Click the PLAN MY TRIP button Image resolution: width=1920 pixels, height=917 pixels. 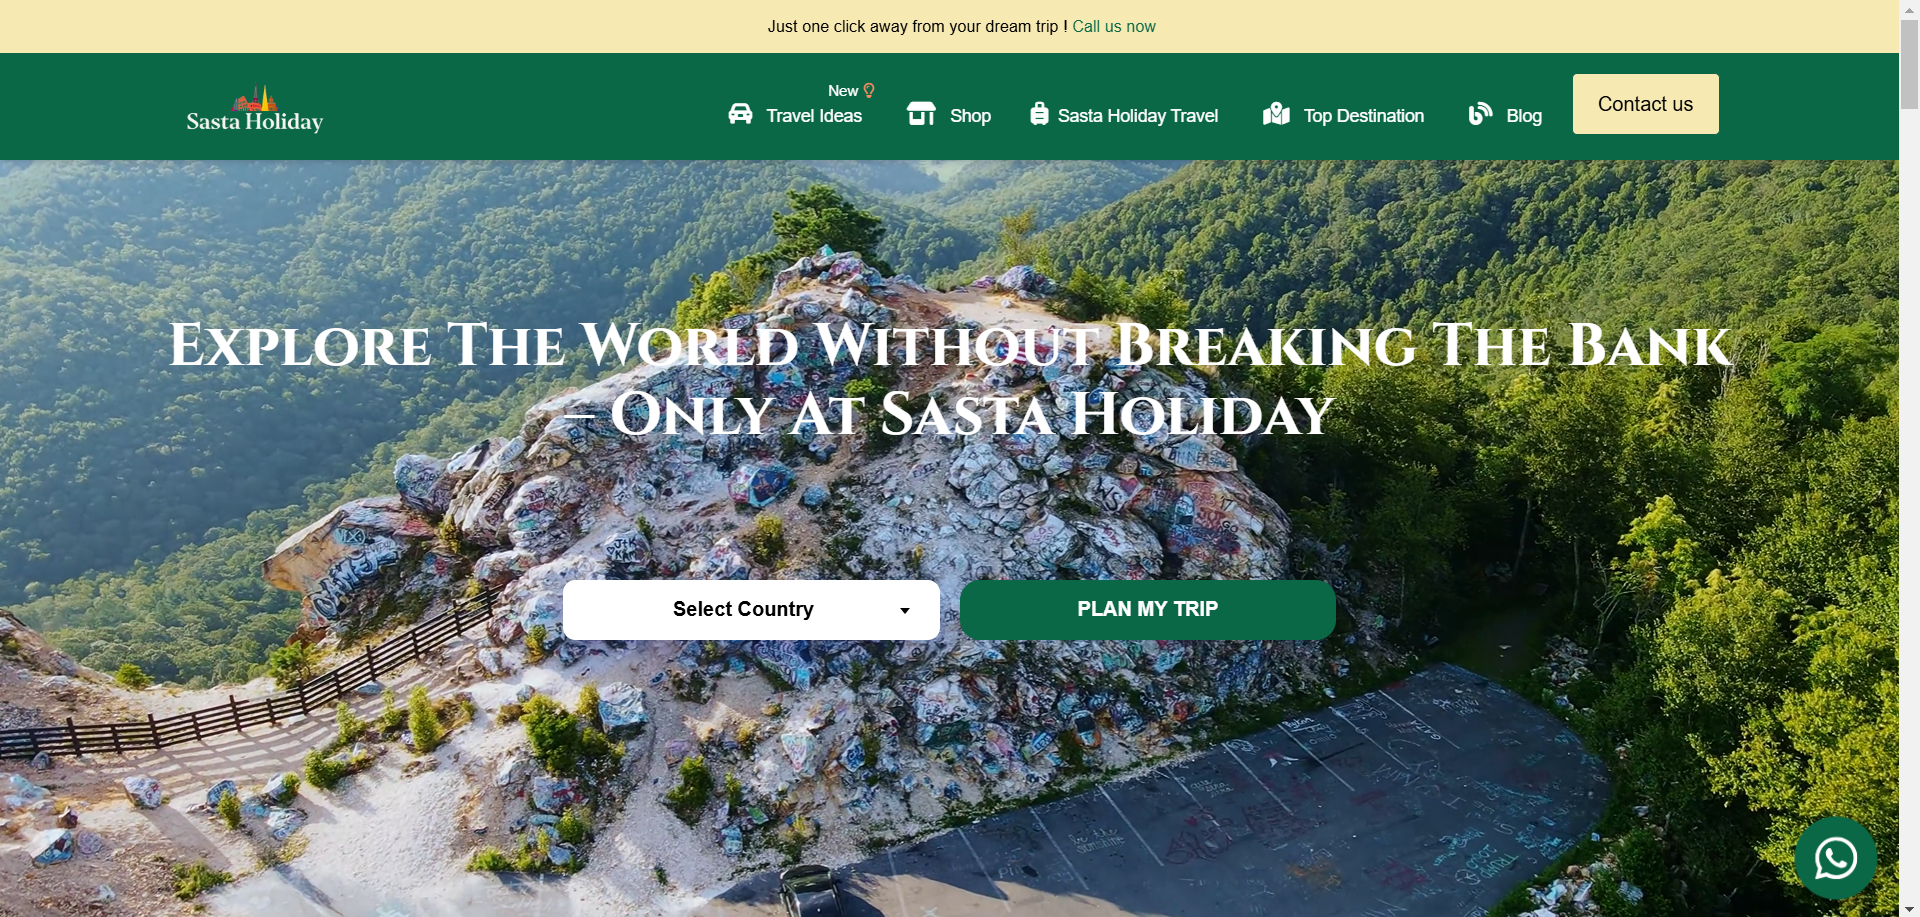pos(1147,610)
